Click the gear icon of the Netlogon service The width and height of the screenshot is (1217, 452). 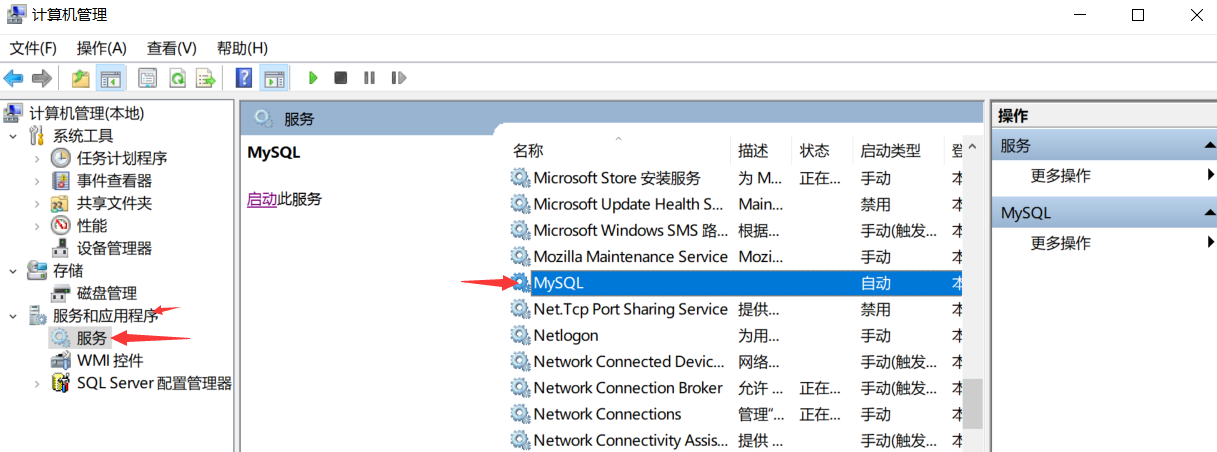[520, 335]
